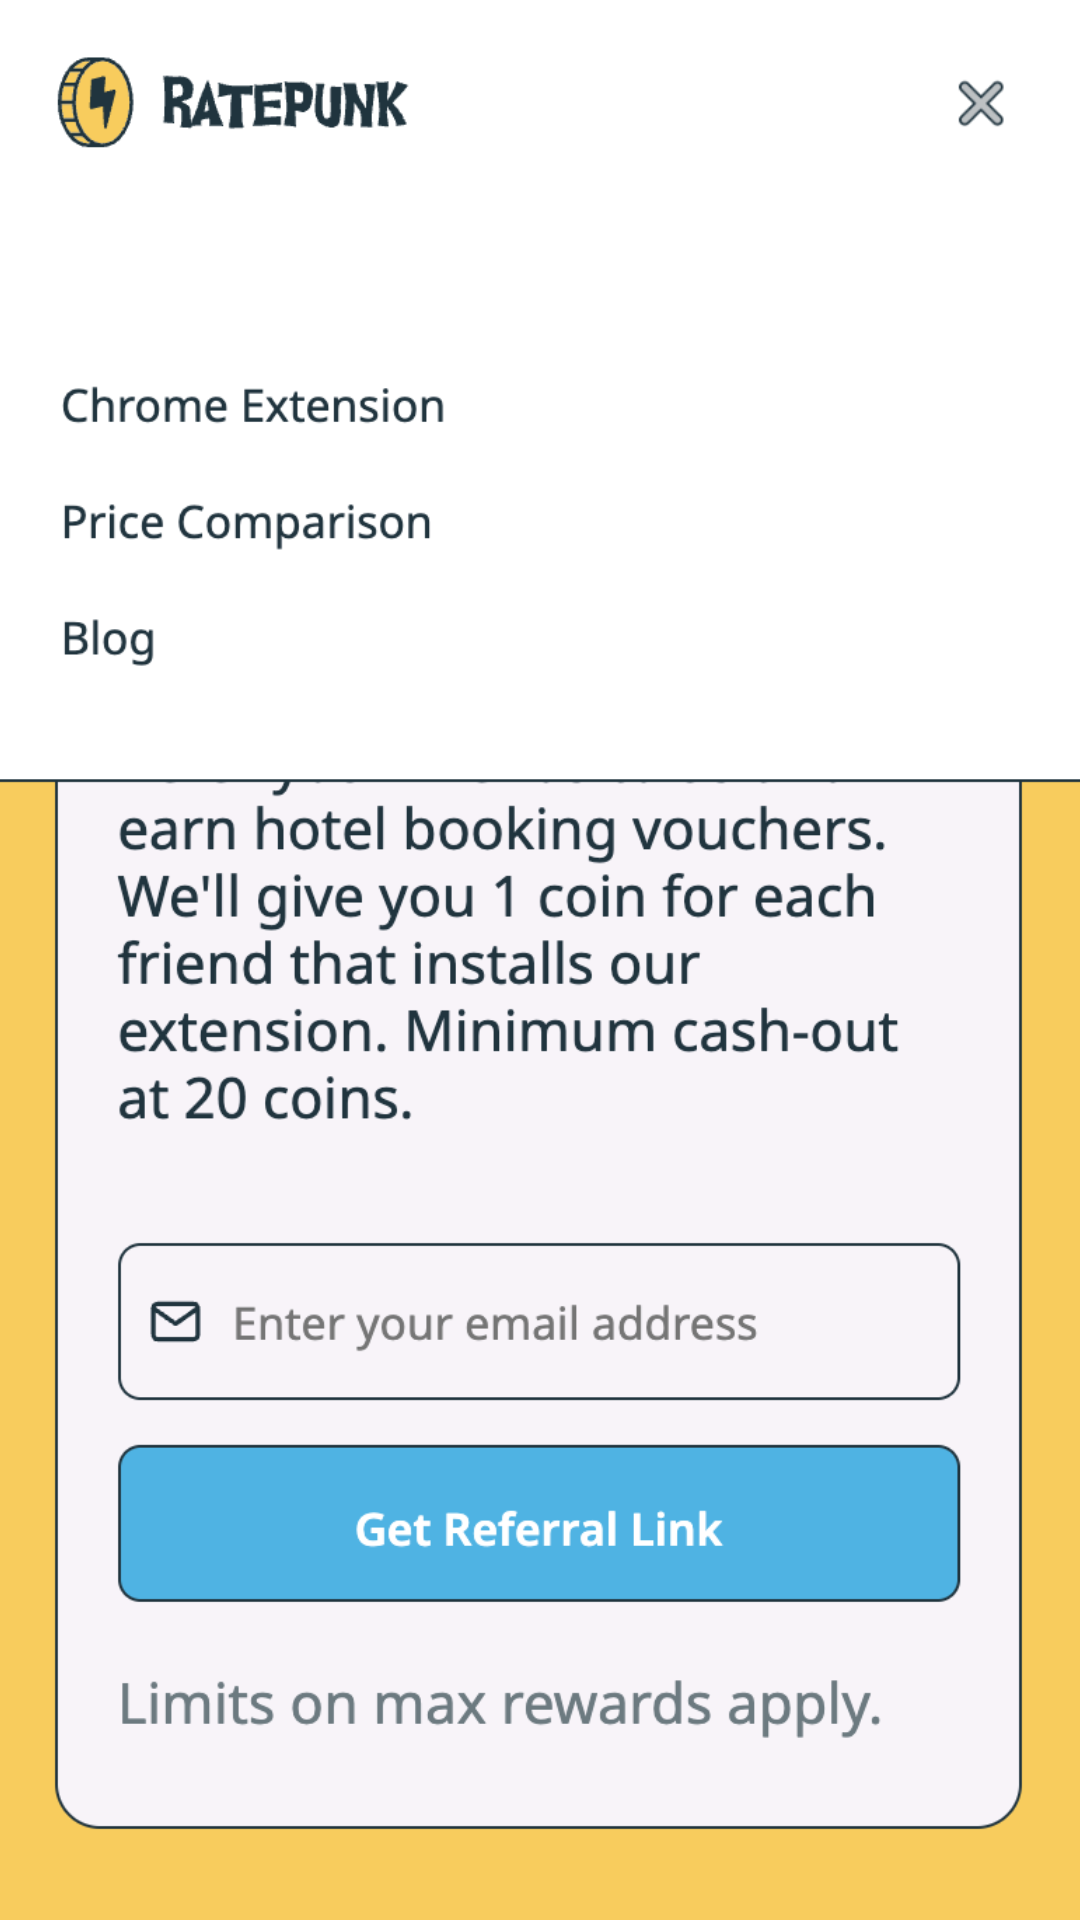Click the Limits on max rewards apply text

click(500, 1704)
